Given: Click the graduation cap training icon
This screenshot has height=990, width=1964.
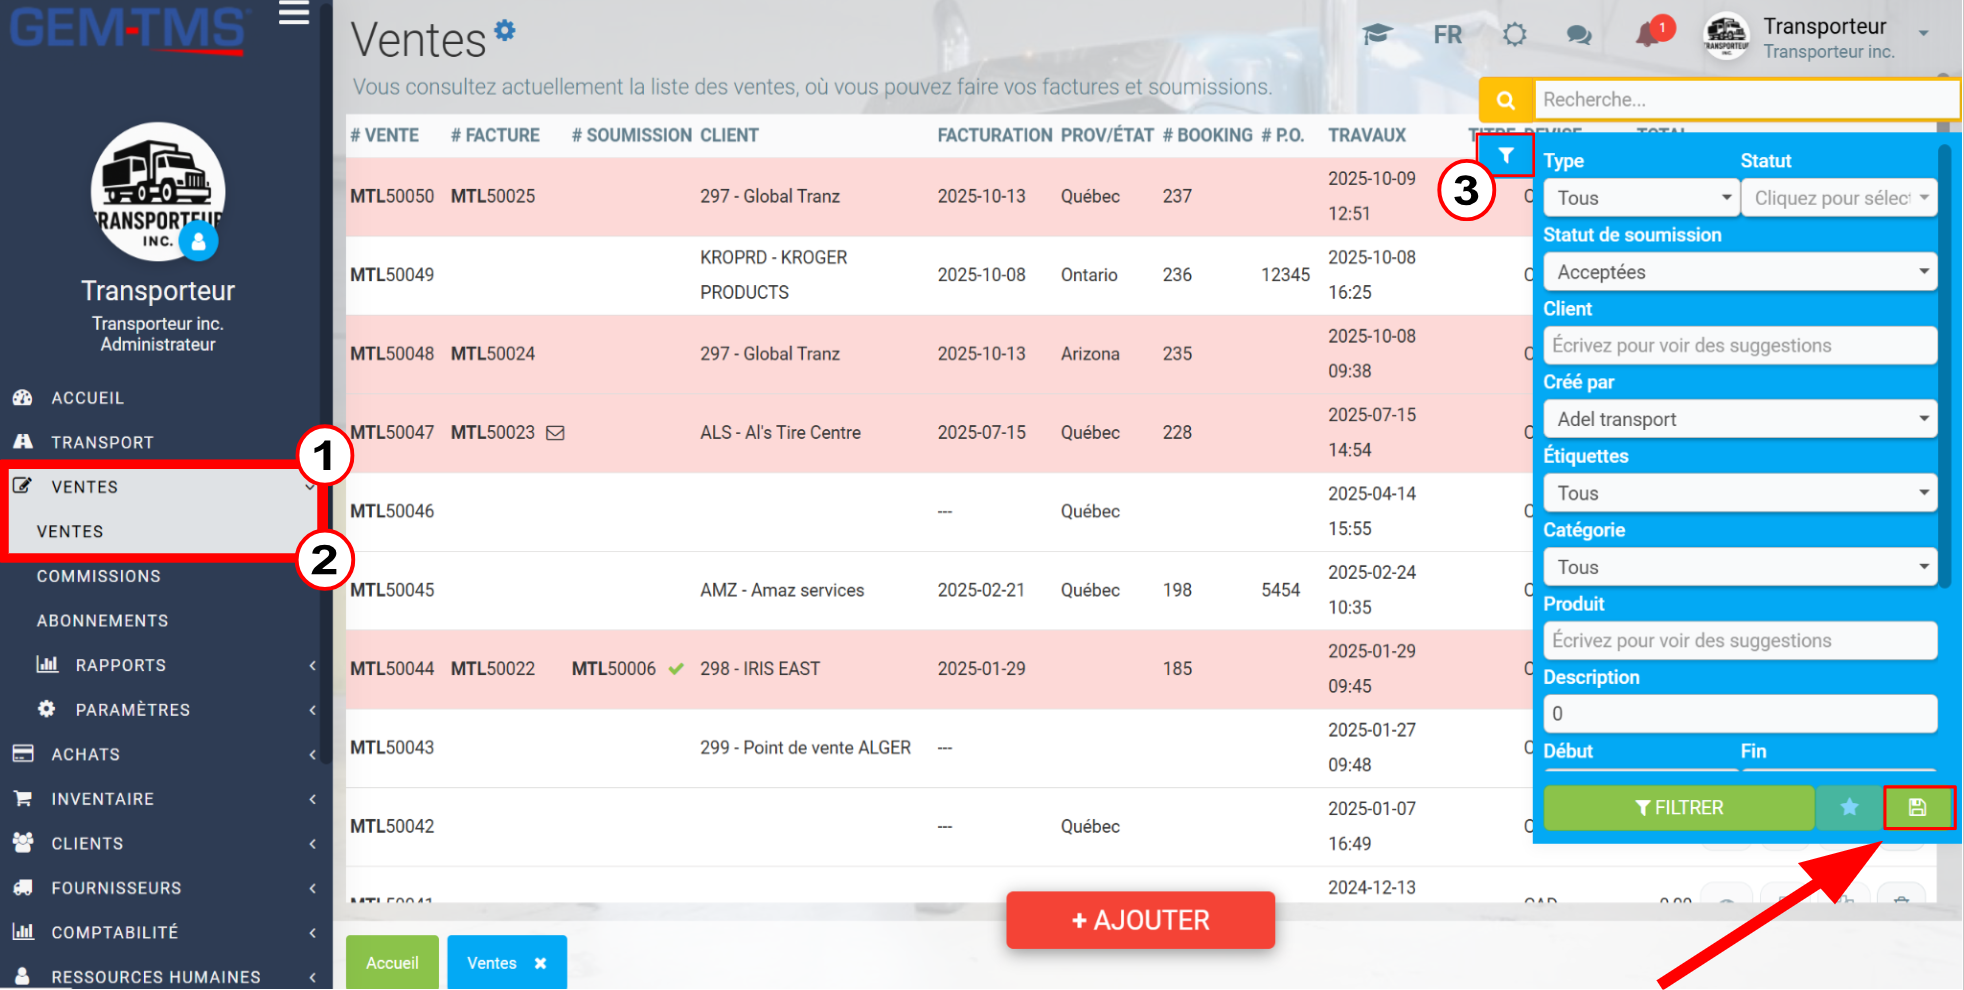Looking at the screenshot, I should [x=1377, y=35].
